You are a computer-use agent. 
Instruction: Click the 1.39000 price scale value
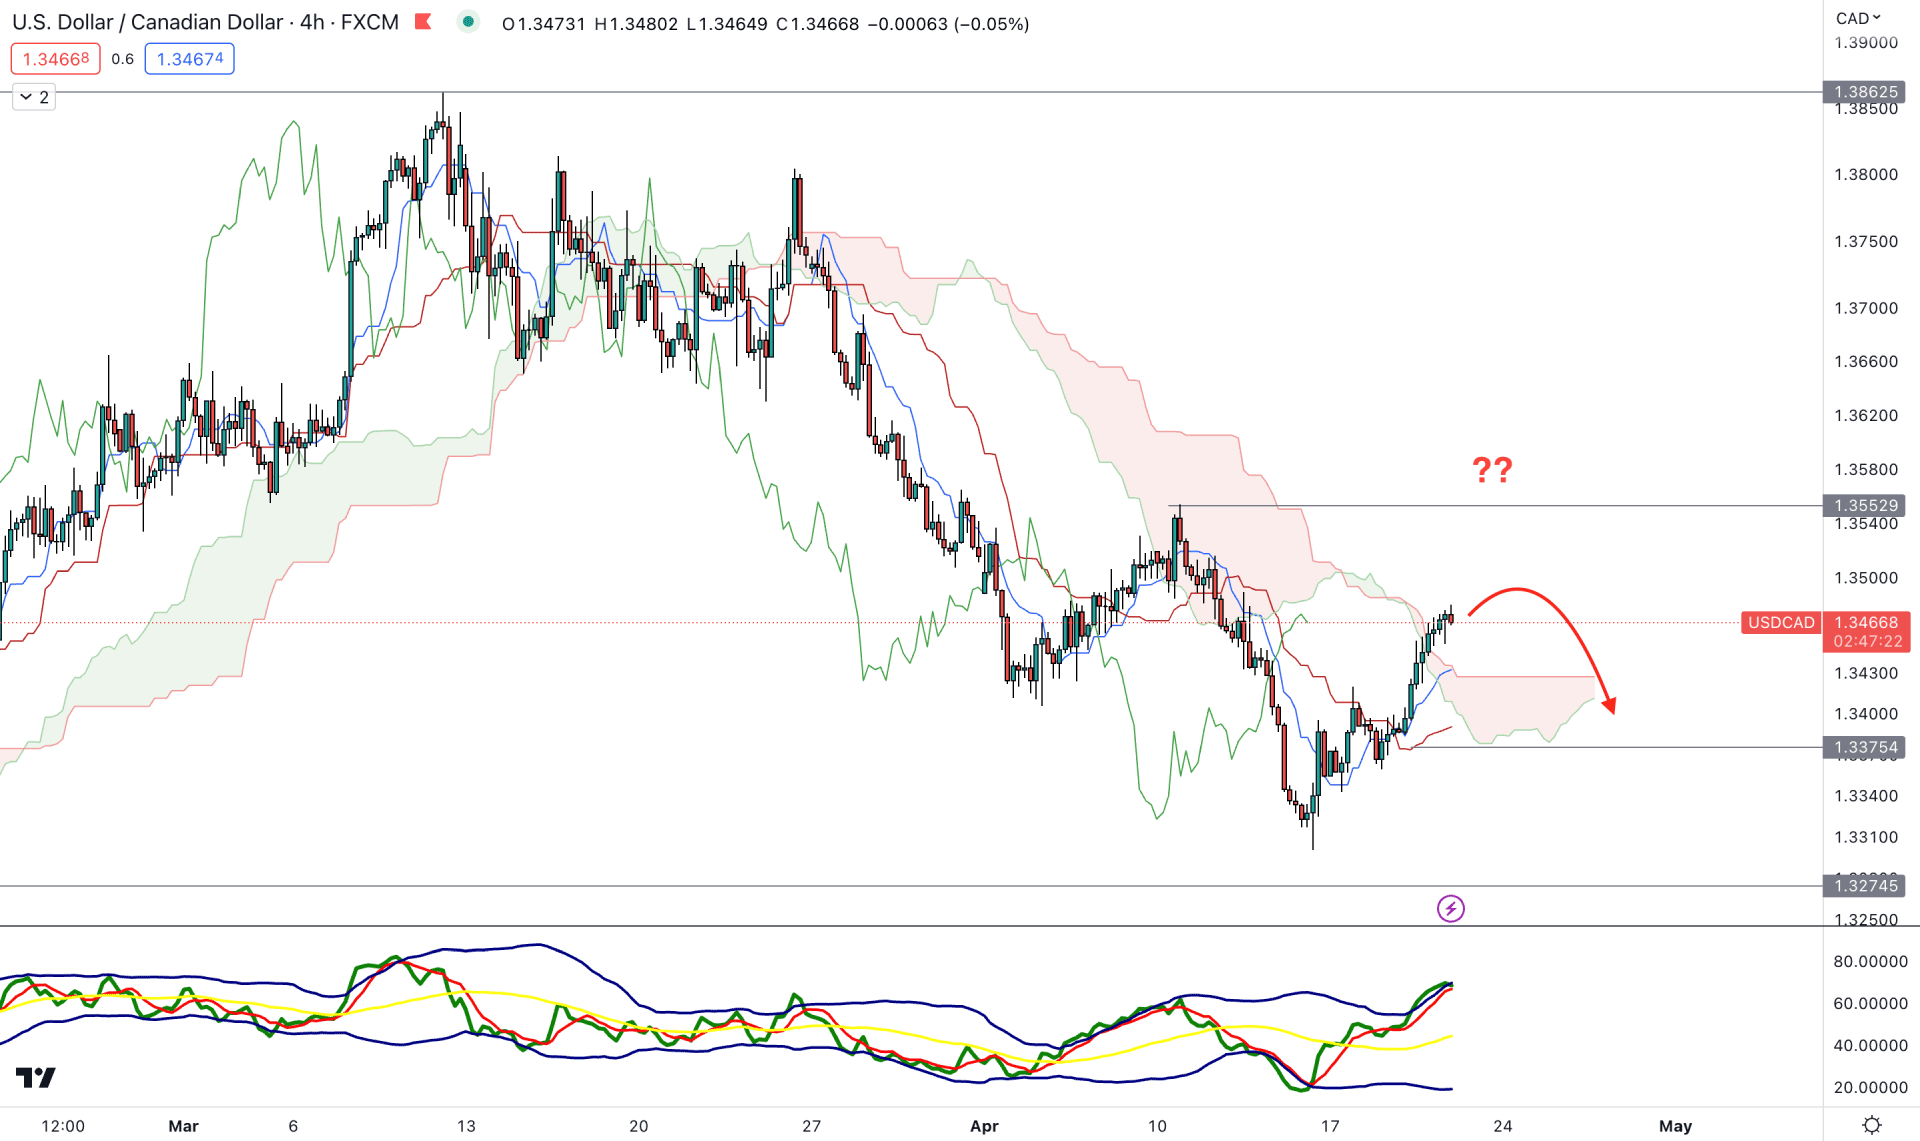click(x=1866, y=42)
